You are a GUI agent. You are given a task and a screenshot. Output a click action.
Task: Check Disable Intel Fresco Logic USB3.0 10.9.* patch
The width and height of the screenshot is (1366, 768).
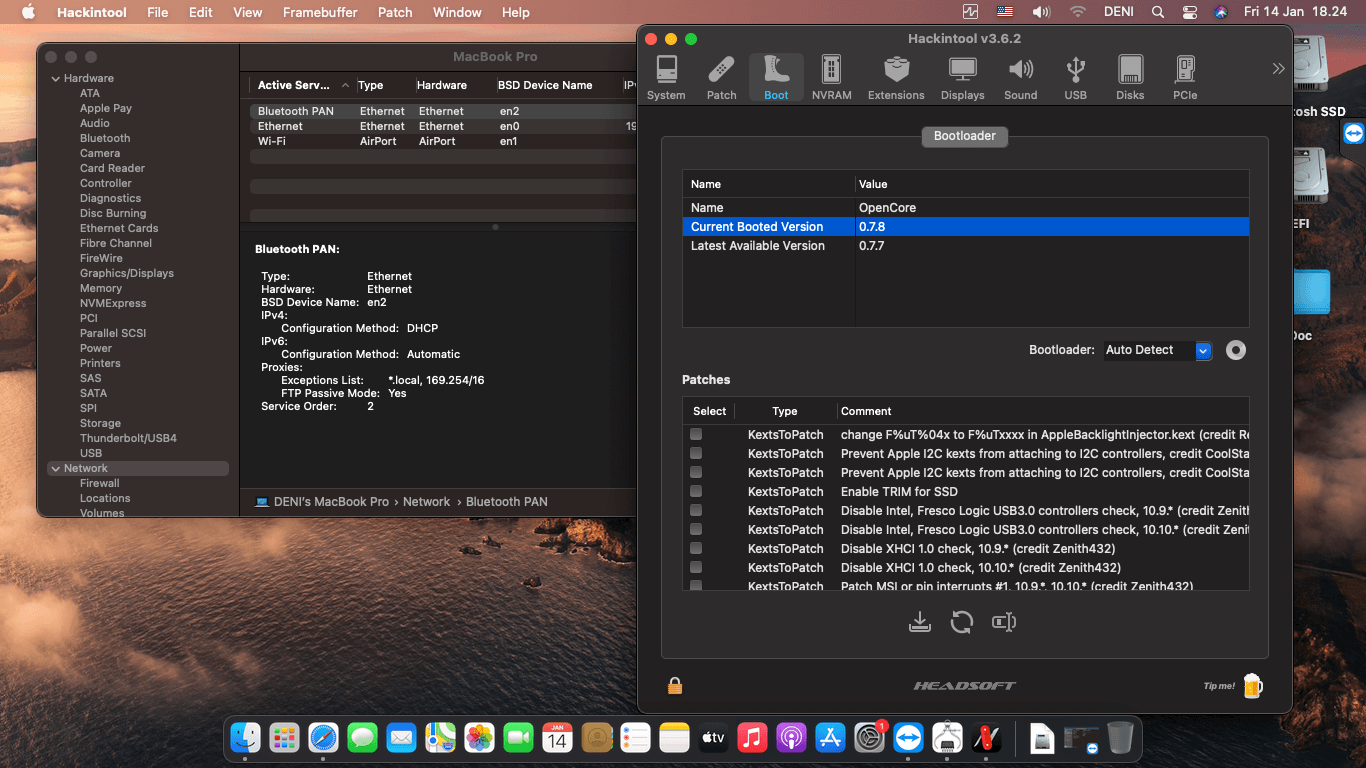pos(696,511)
